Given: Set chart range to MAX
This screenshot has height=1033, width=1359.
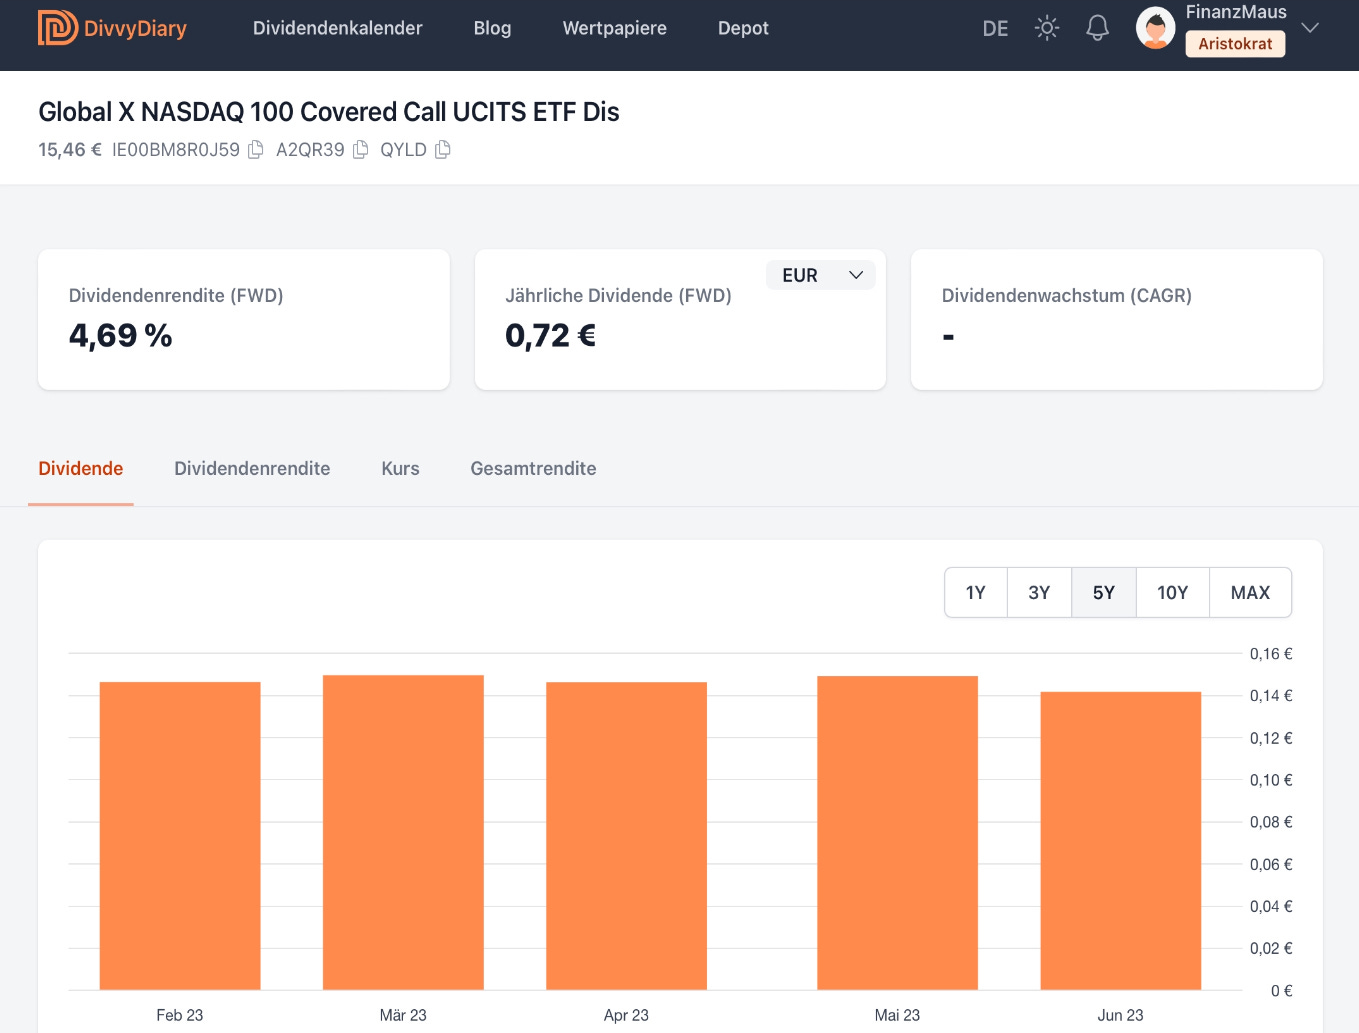Looking at the screenshot, I should 1250,593.
